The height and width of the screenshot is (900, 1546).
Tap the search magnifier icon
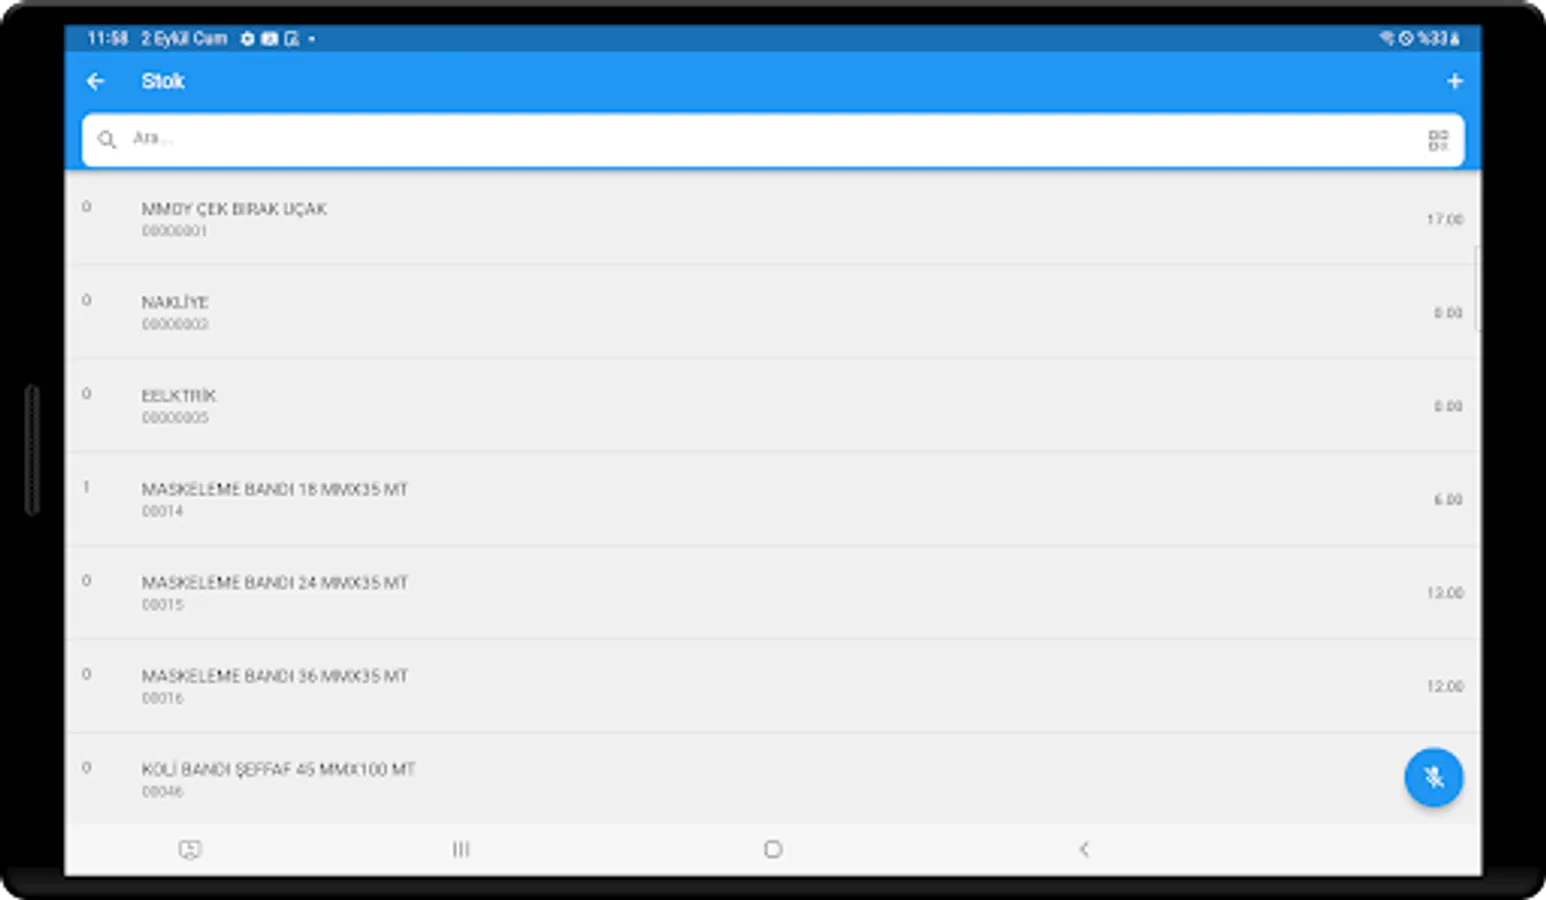pos(107,140)
